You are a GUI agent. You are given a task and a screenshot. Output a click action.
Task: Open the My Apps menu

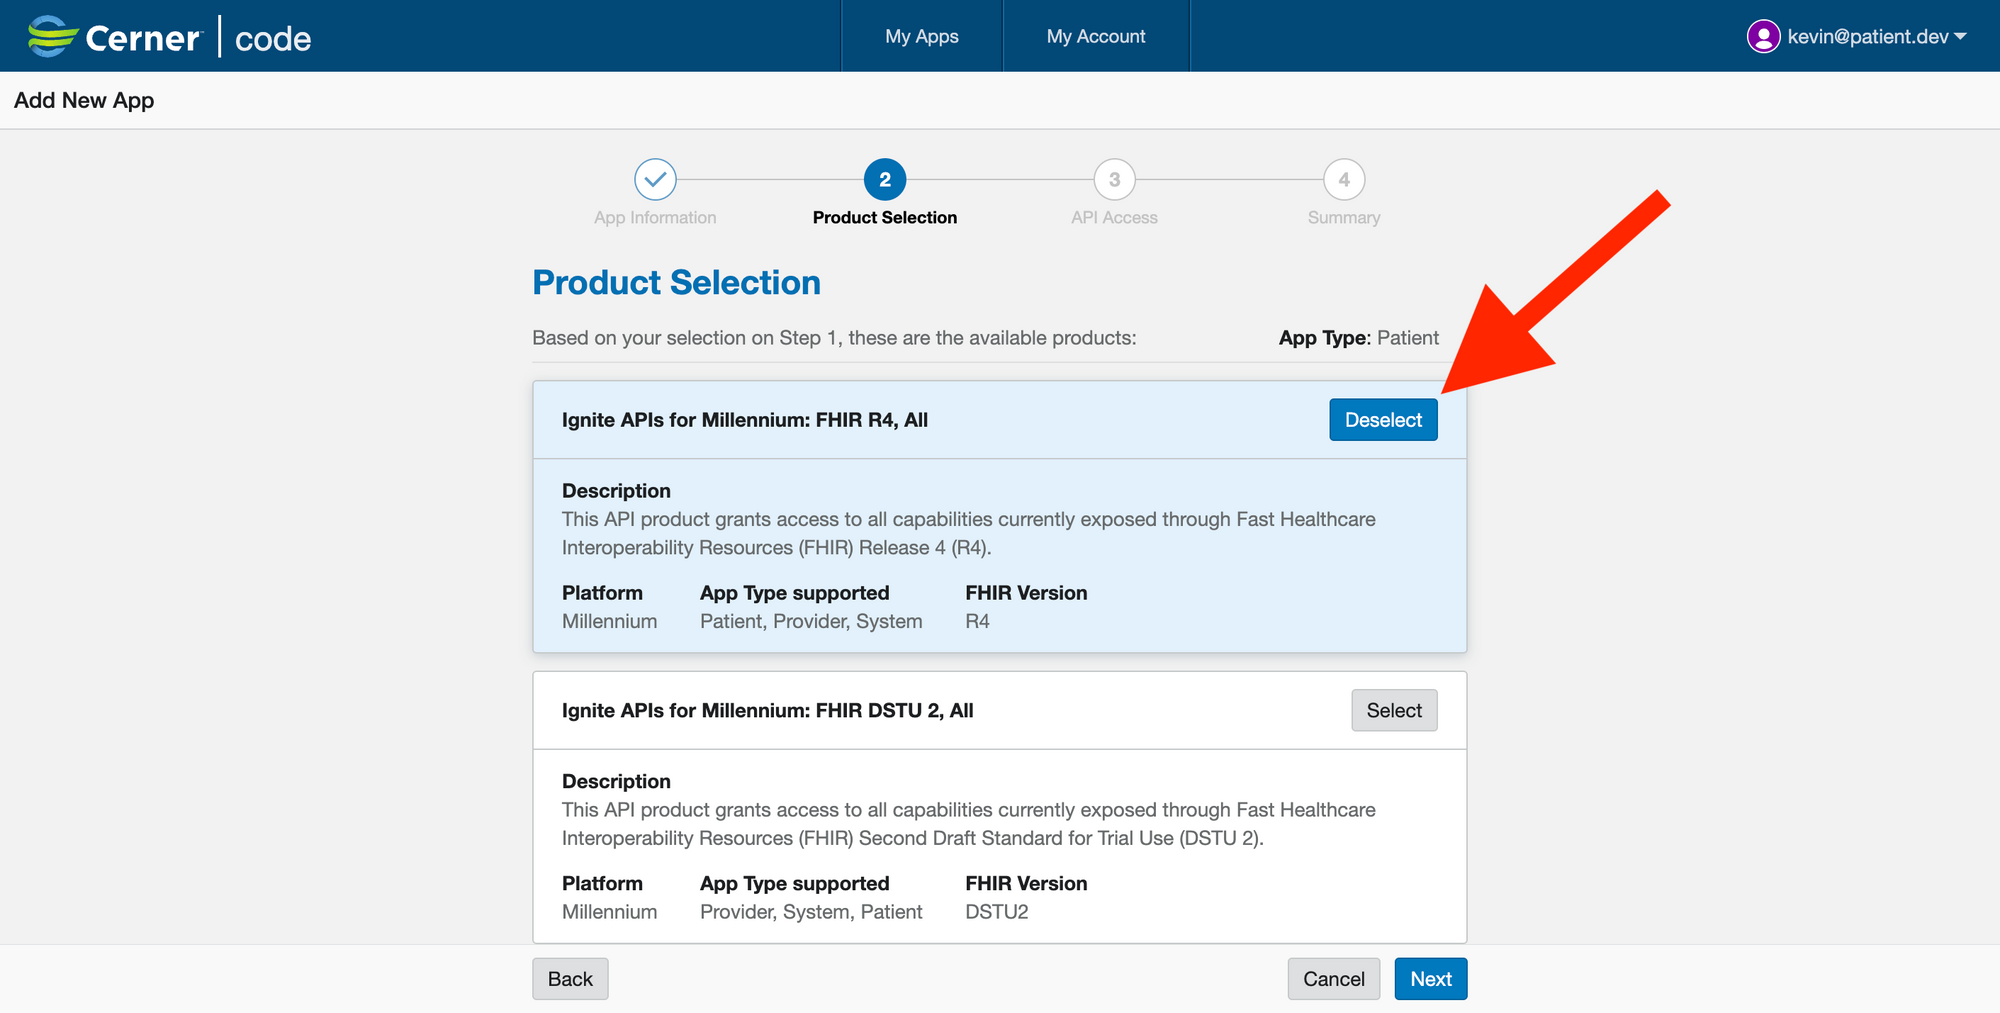(x=922, y=36)
